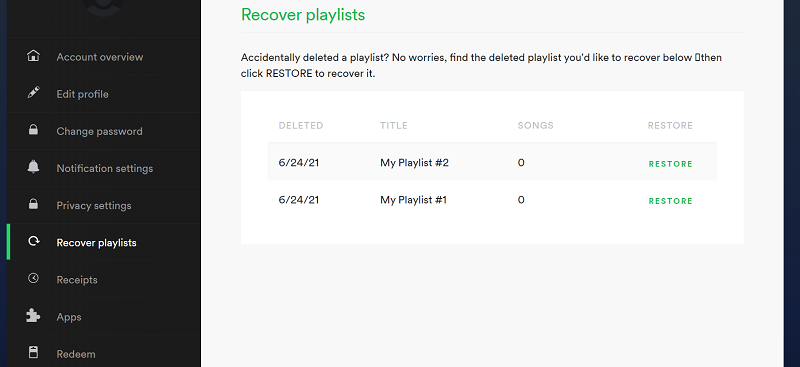Click the pencil icon for Edit profile
Image resolution: width=800 pixels, height=367 pixels.
point(33,93)
